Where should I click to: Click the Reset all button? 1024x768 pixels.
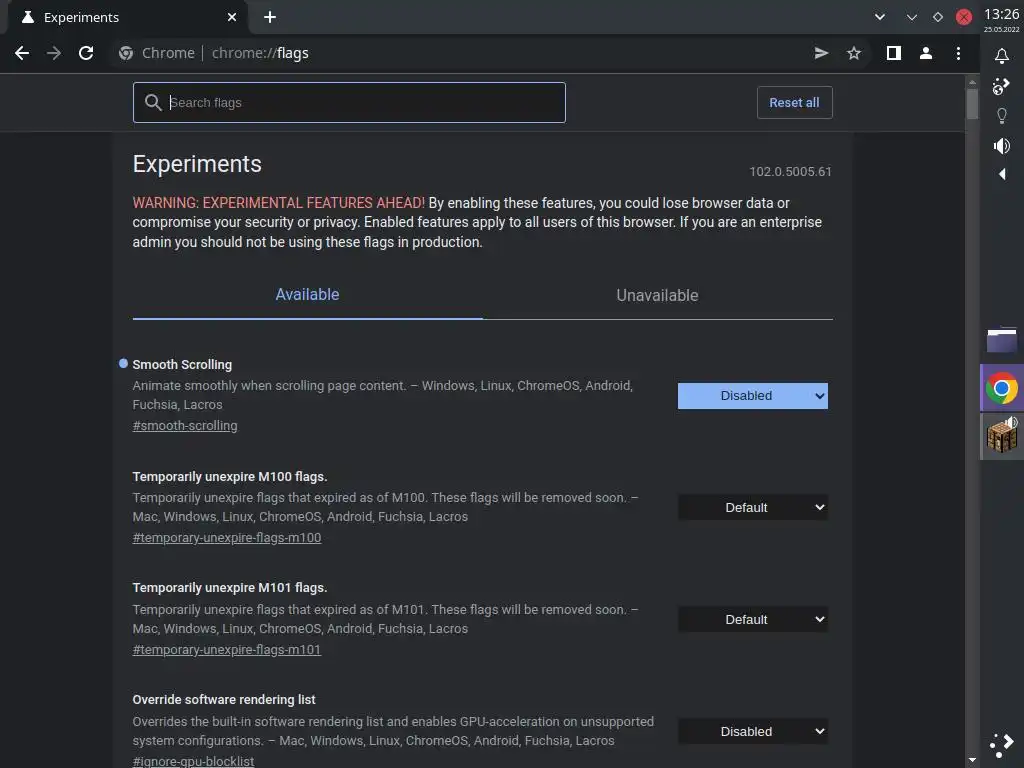tap(794, 103)
